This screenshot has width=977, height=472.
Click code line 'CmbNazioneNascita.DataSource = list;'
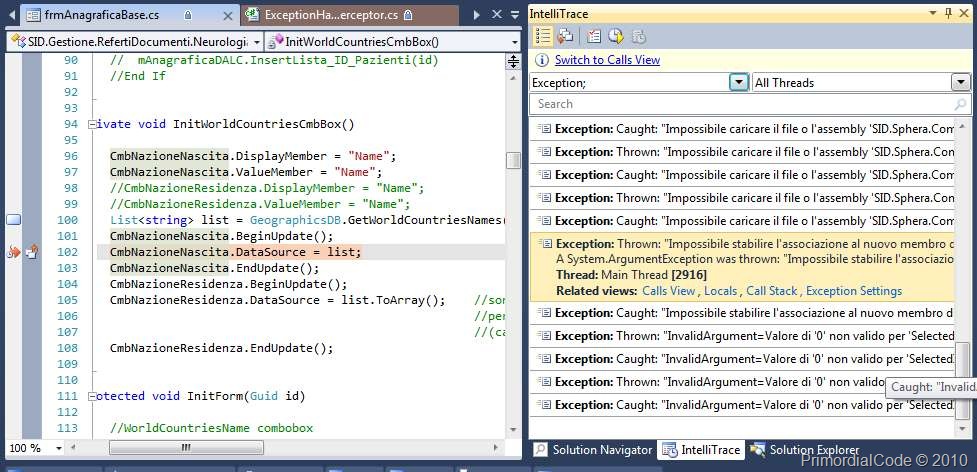(236, 252)
